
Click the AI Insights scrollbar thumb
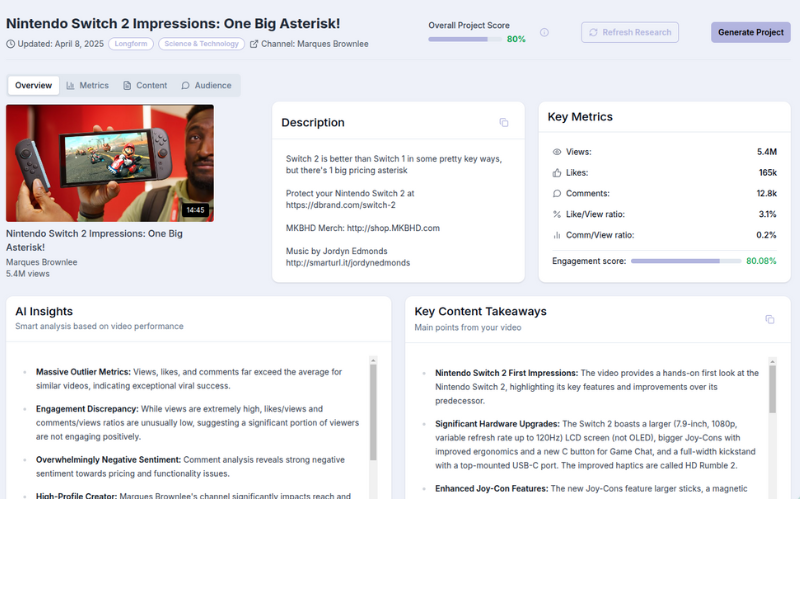(373, 412)
